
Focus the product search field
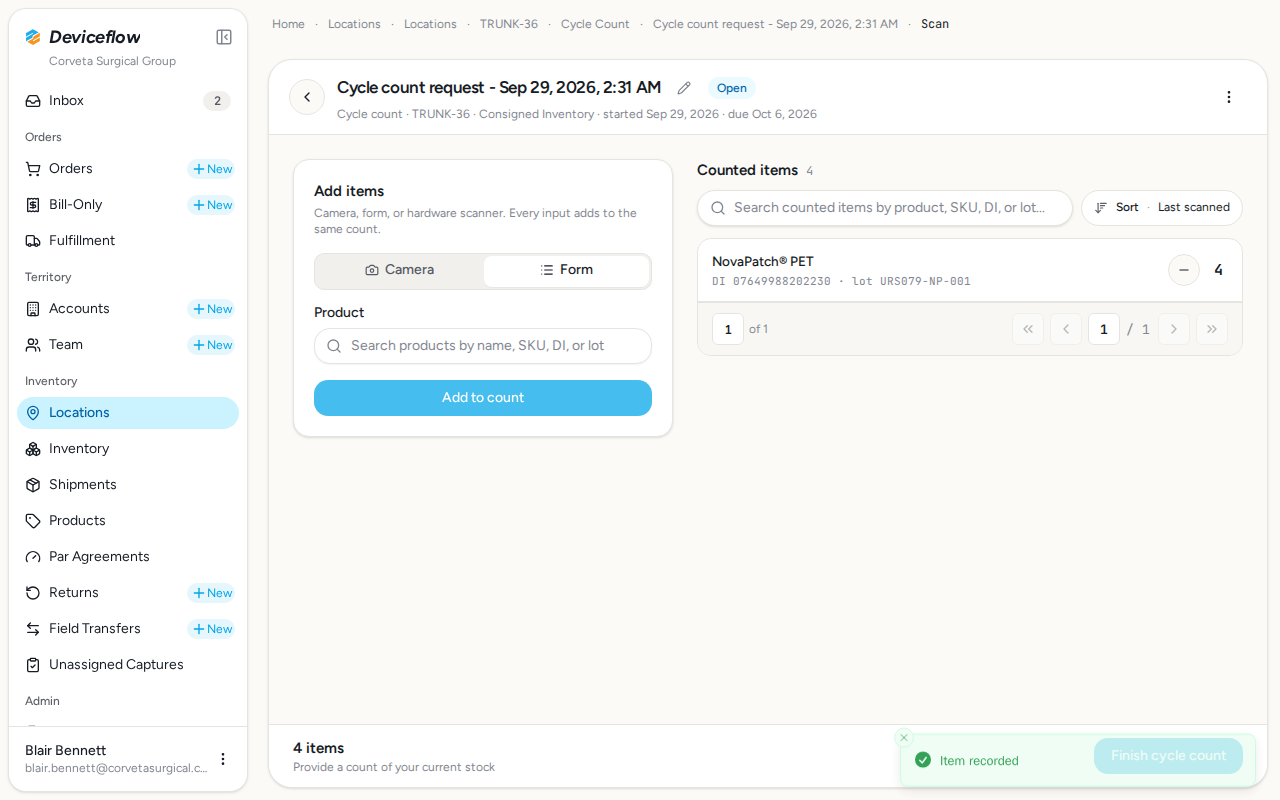[x=483, y=346]
